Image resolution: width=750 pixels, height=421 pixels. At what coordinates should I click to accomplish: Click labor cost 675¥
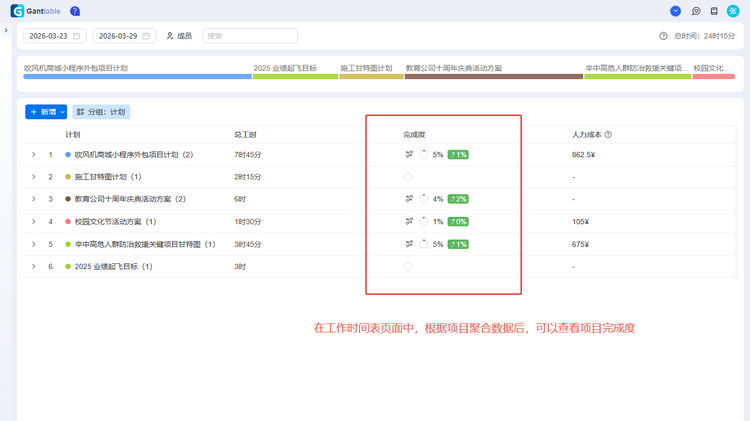[x=580, y=244]
